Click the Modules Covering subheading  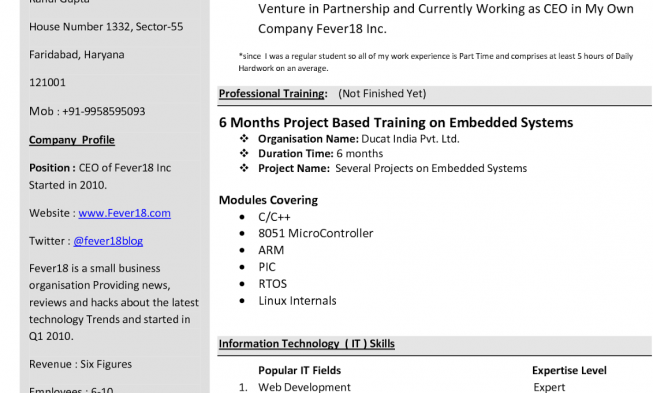point(269,200)
